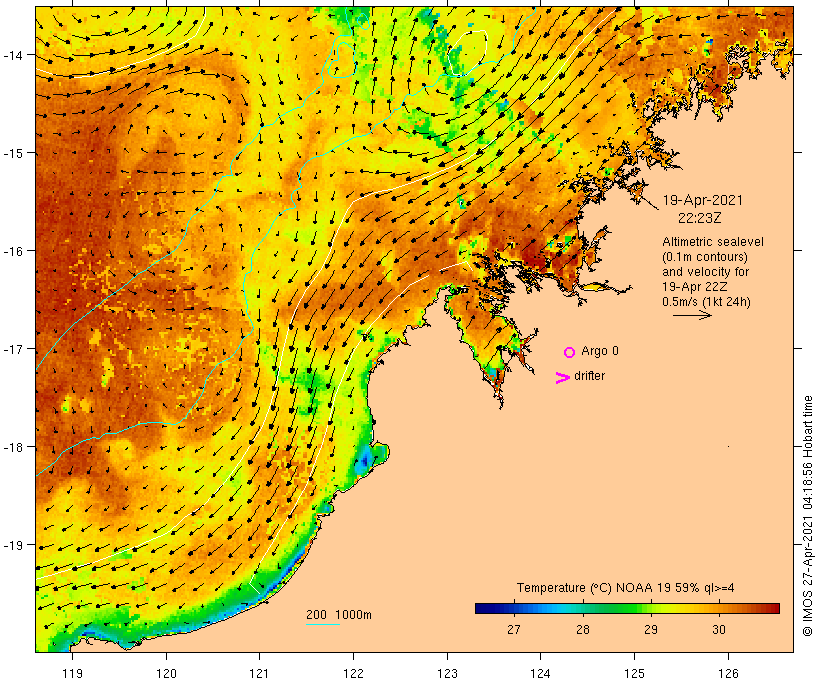Click the latitude label -14
Screen dimensions: 820x680
tap(13, 55)
